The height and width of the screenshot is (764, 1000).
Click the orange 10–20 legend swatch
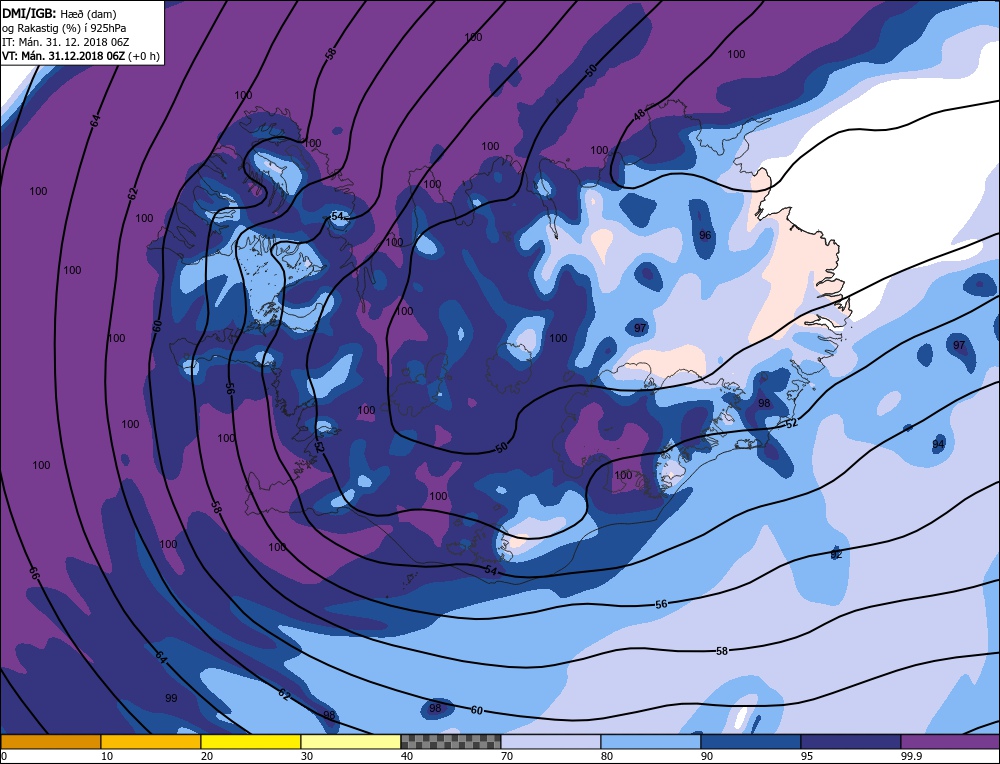tap(151, 741)
